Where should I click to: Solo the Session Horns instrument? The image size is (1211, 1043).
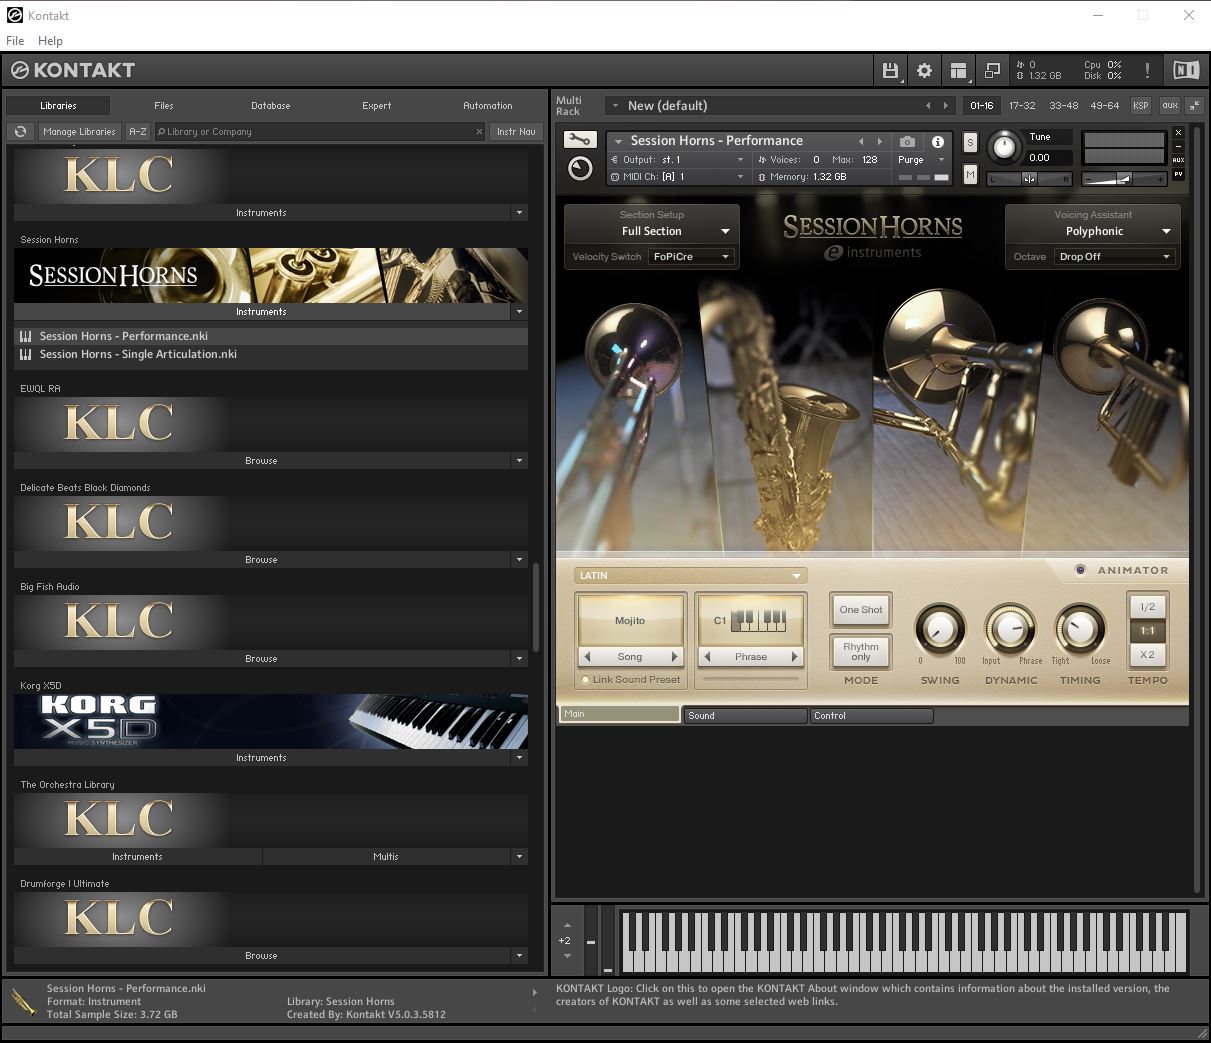tap(970, 143)
